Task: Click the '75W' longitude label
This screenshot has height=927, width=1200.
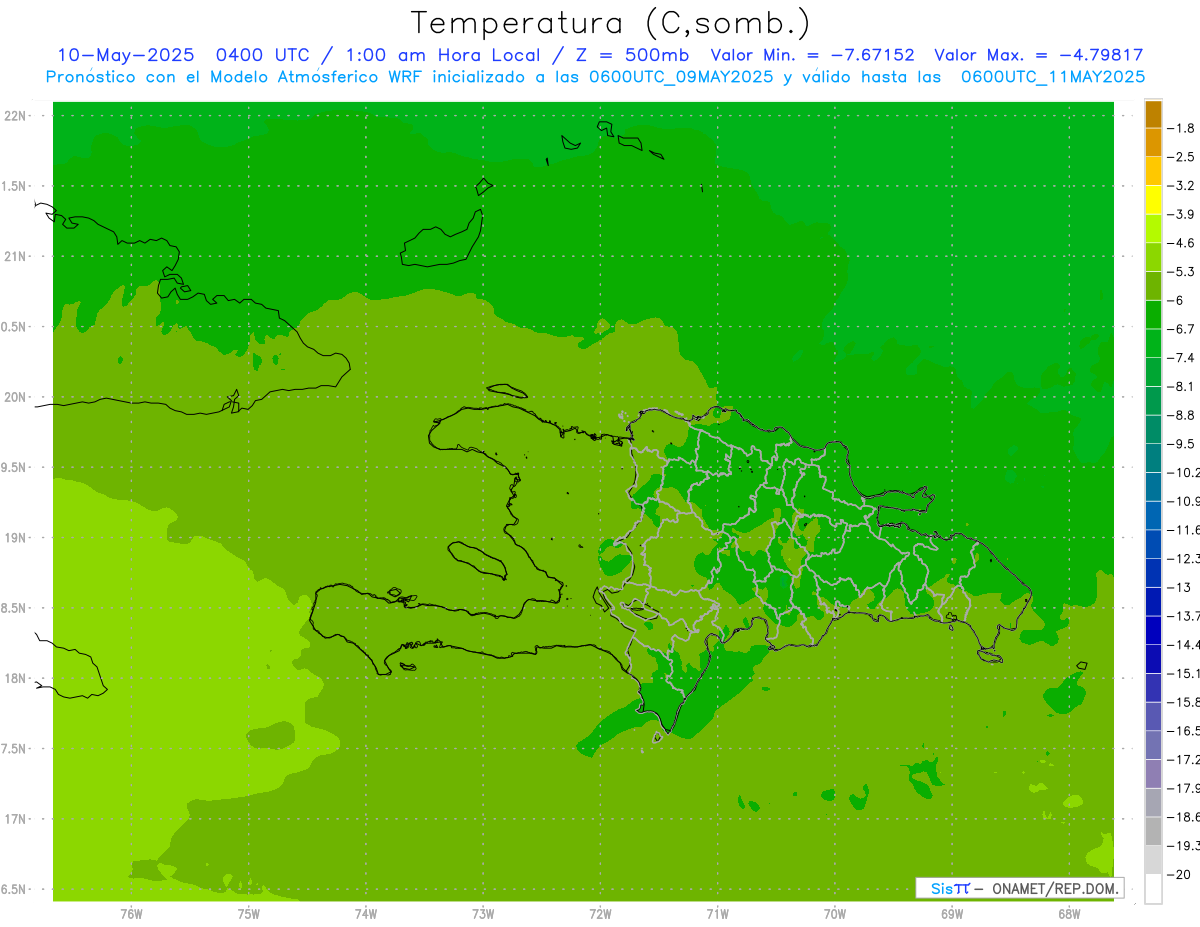Action: tap(248, 914)
